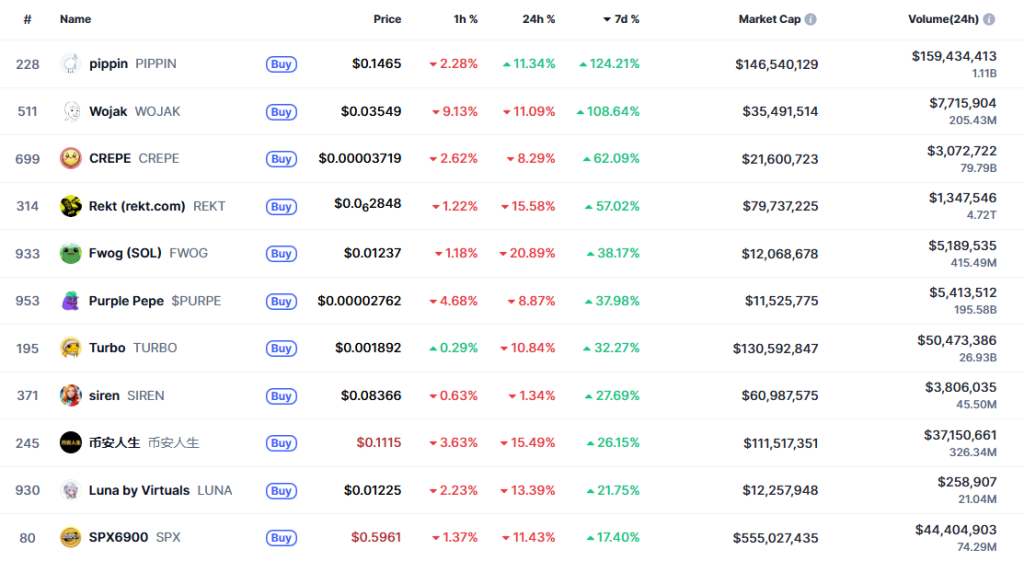Click the Market Cap info icon
Image resolution: width=1024 pixels, height=561 pixels.
pyautogui.click(x=810, y=19)
